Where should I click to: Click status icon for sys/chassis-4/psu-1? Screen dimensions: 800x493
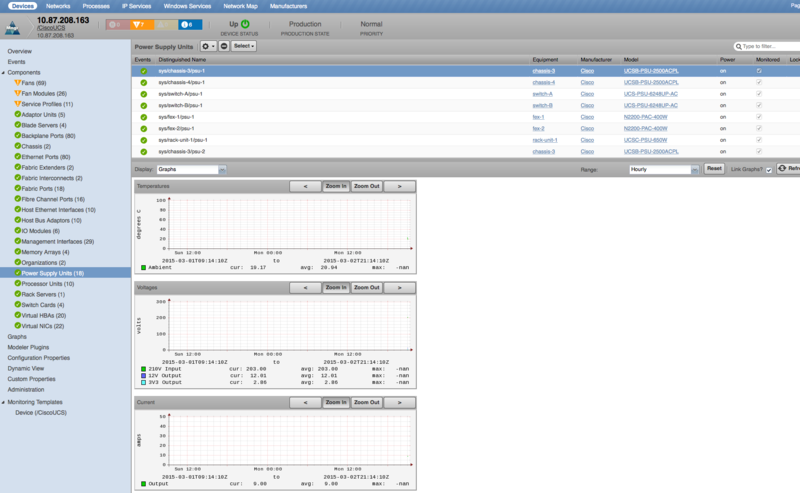click(x=144, y=83)
